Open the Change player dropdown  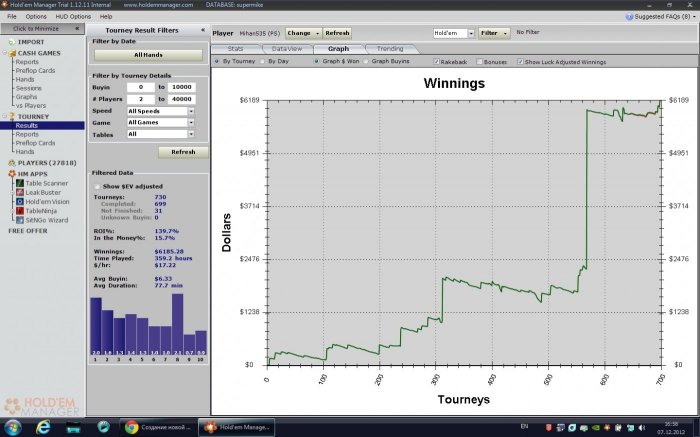[x=304, y=33]
